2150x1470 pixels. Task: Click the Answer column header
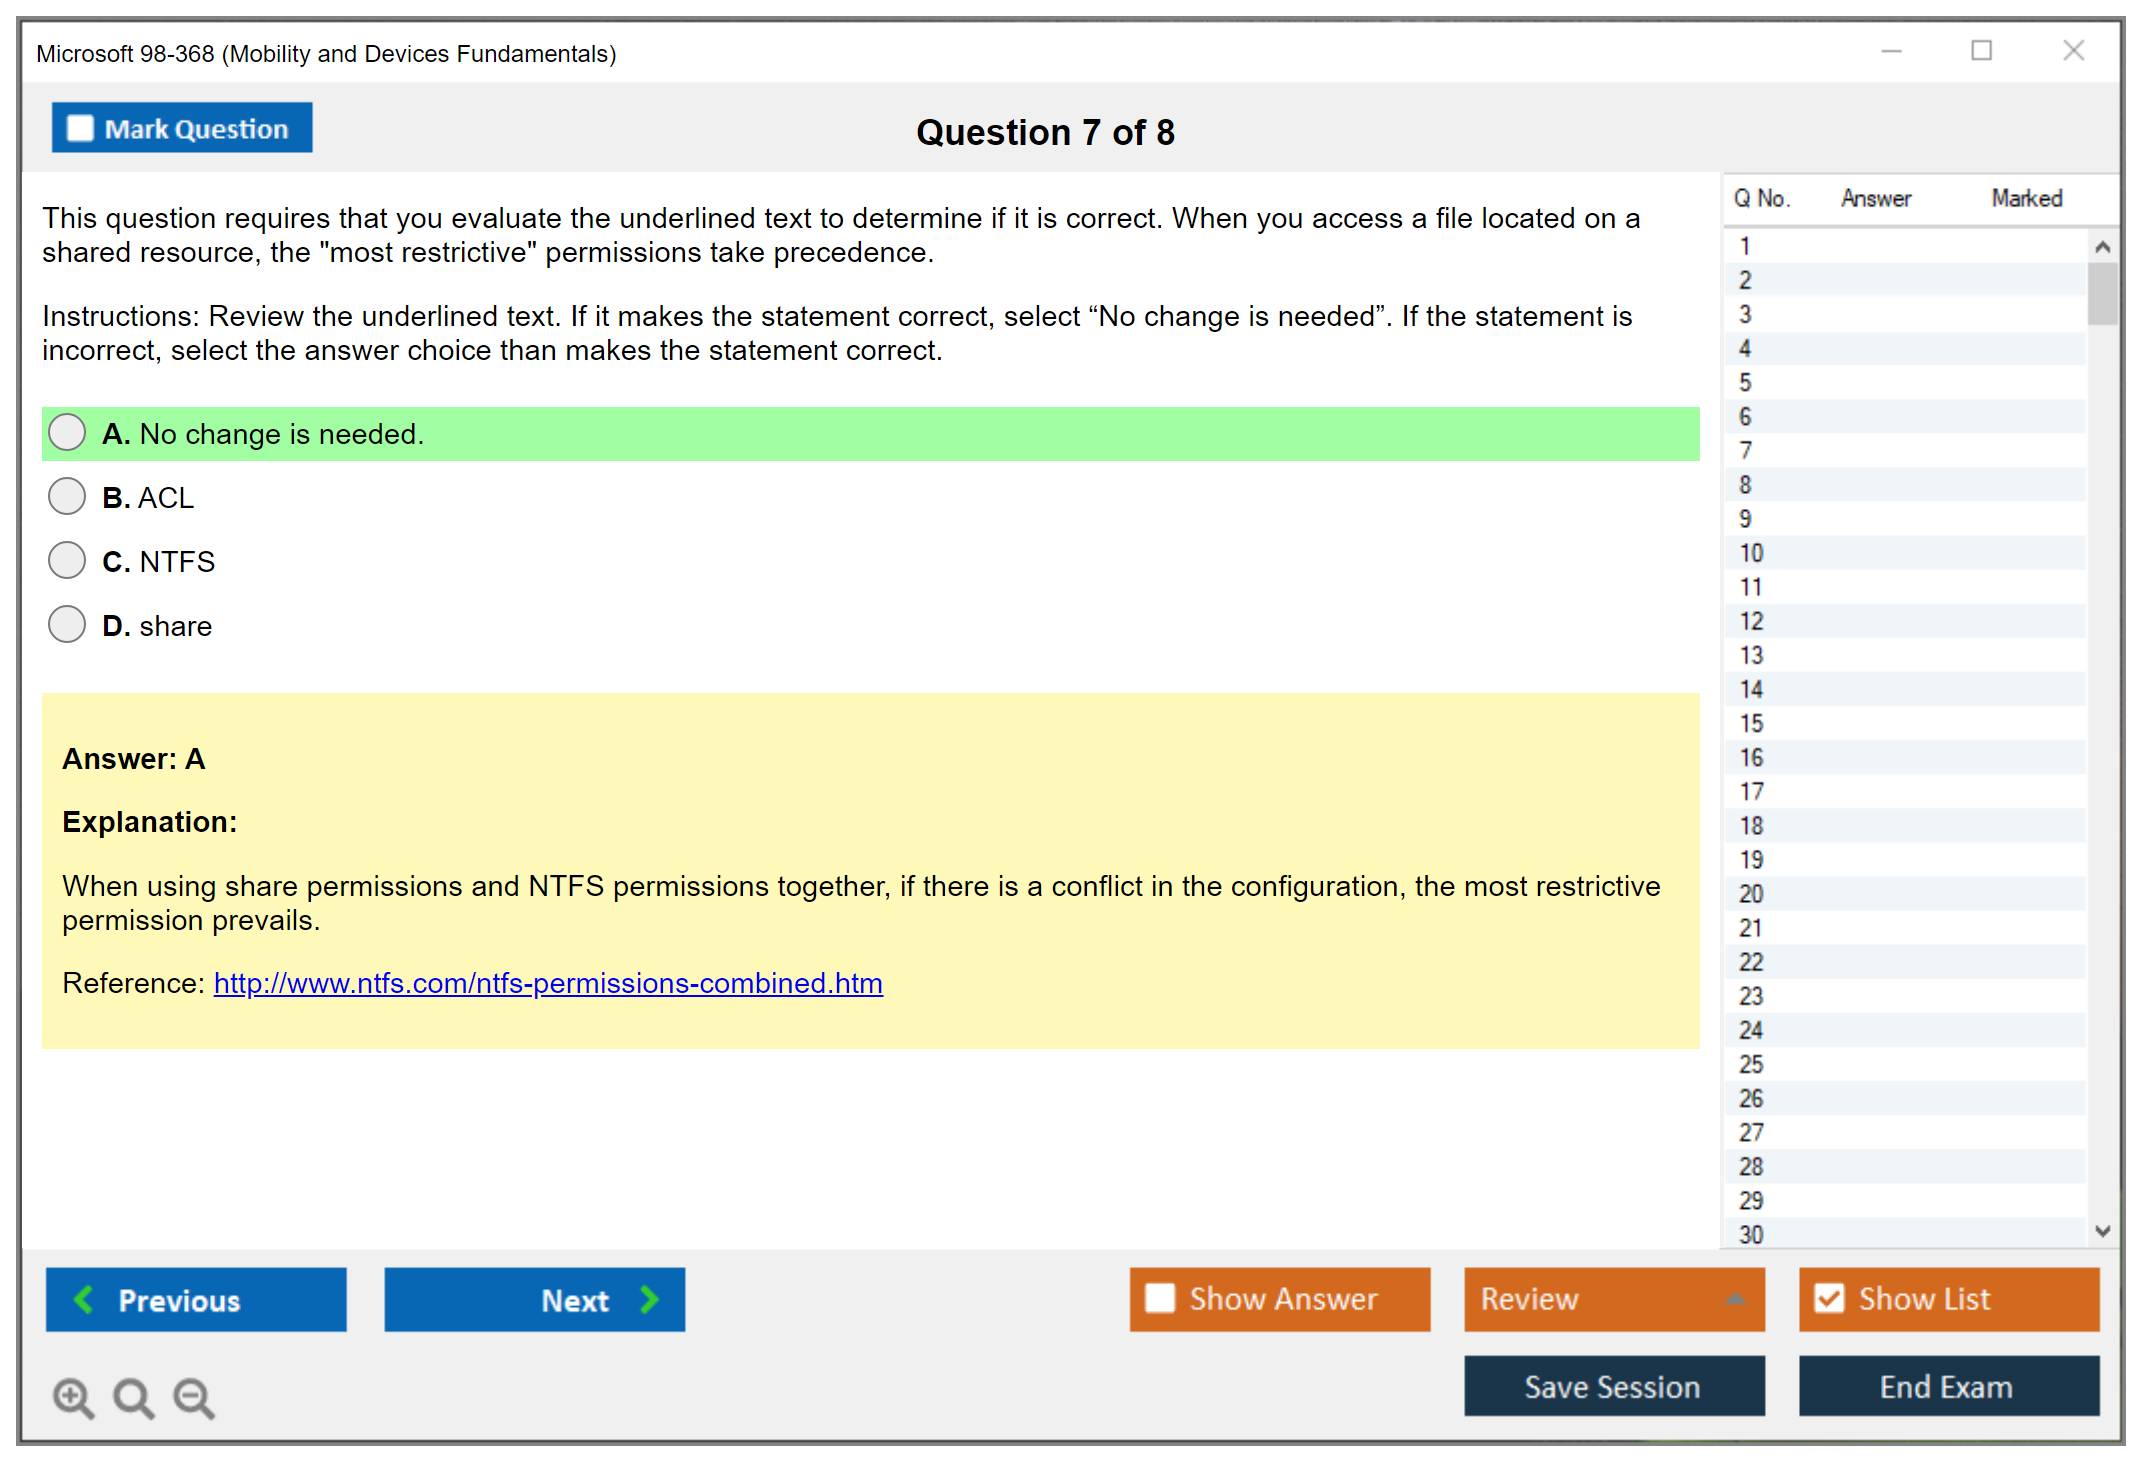(1875, 198)
